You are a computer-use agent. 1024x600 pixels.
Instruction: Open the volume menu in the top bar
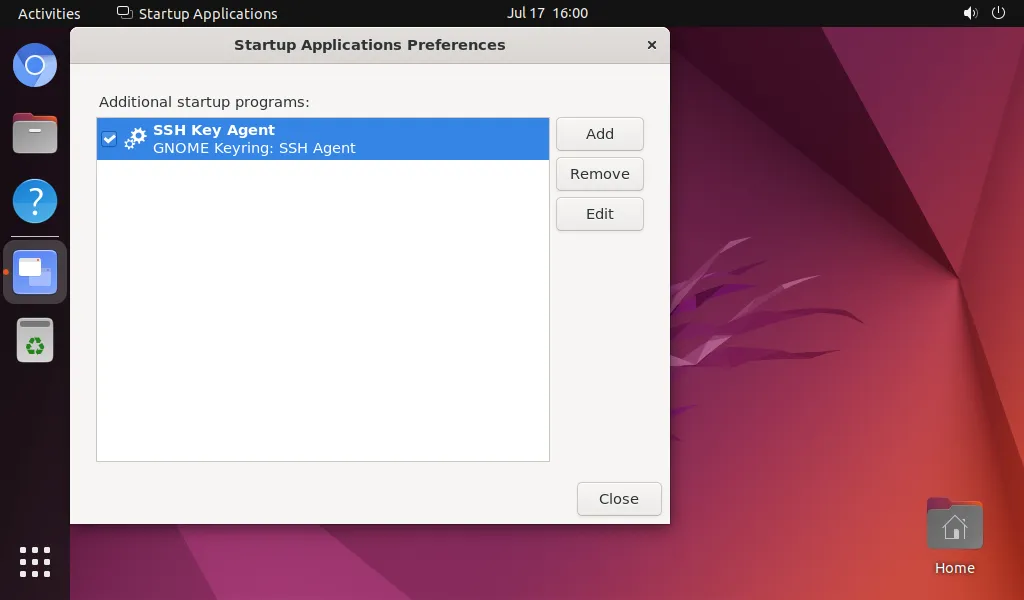tap(968, 13)
